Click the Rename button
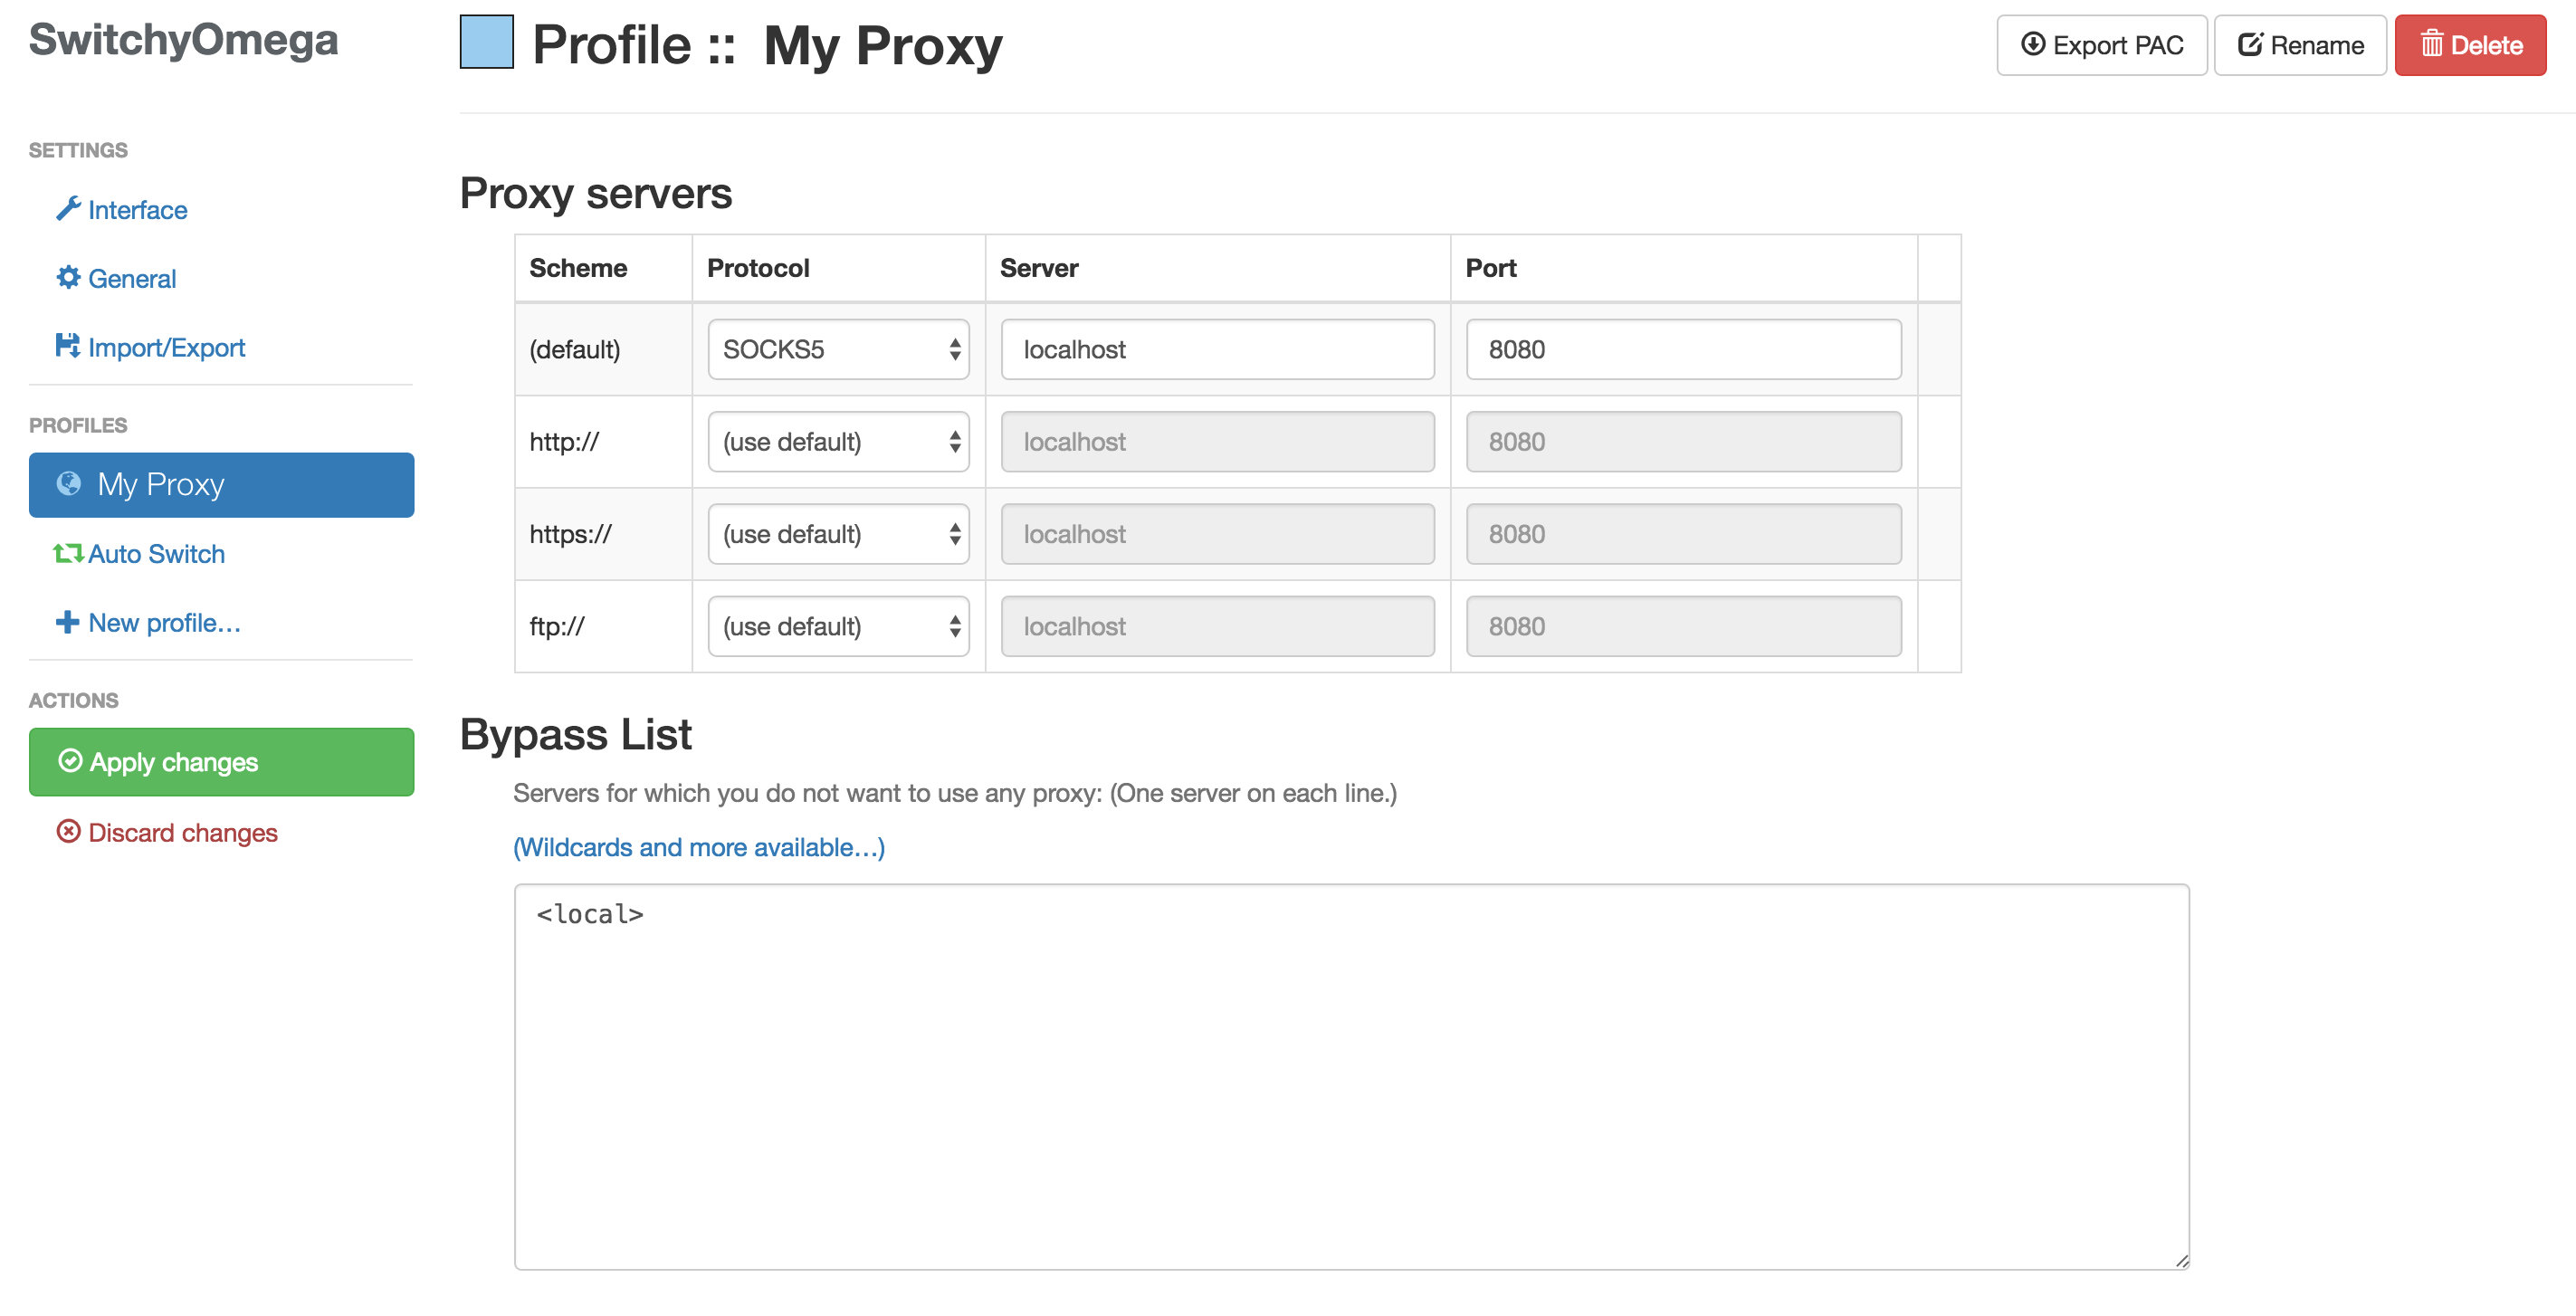 2299,45
